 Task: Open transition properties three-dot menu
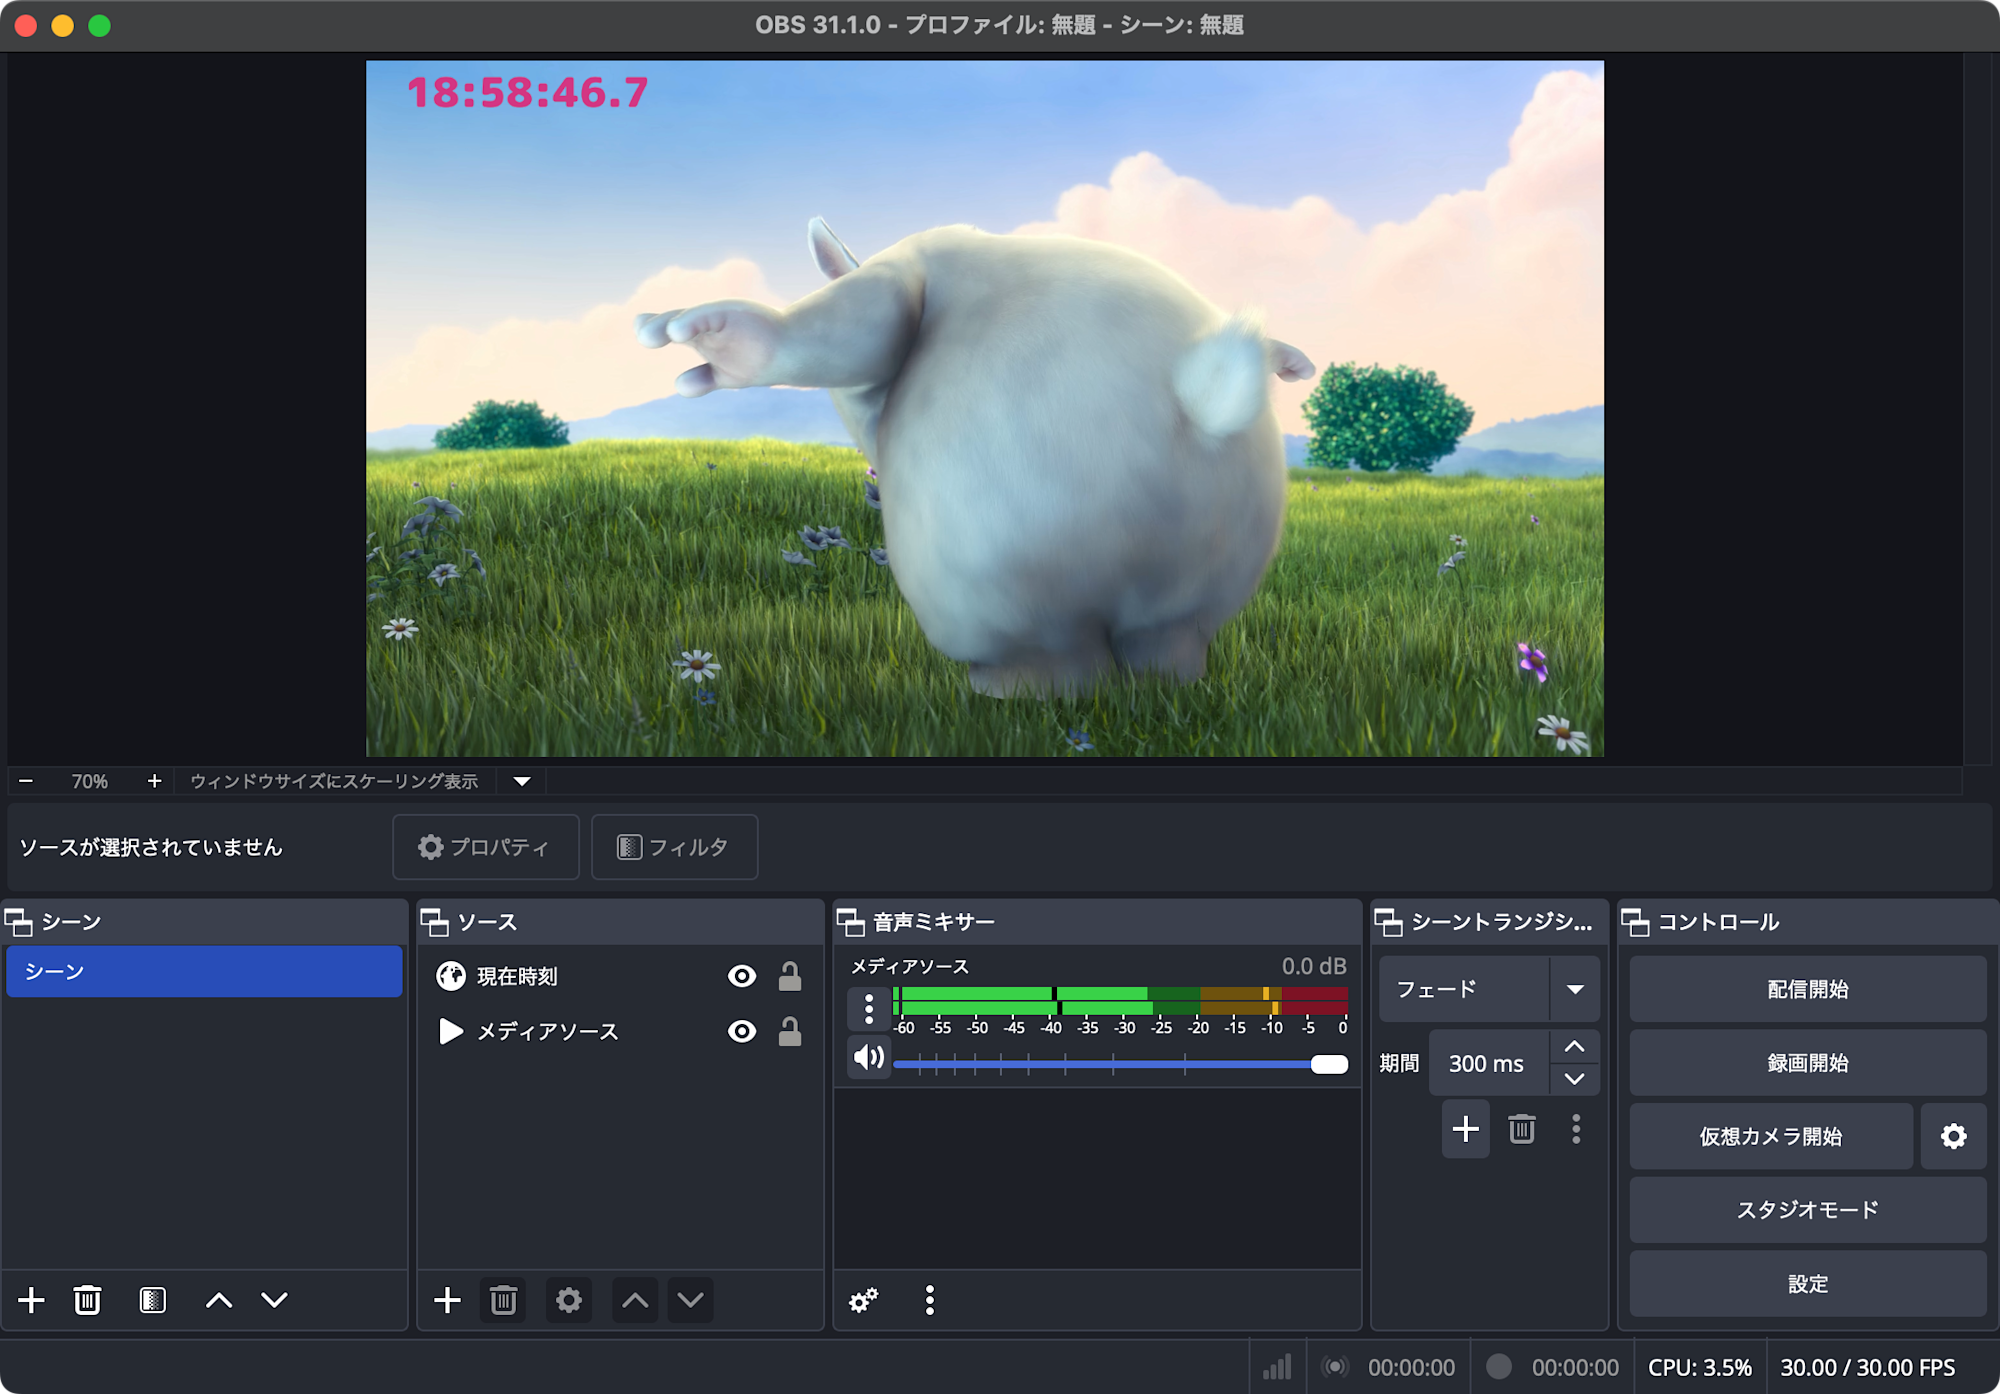click(x=1576, y=1129)
